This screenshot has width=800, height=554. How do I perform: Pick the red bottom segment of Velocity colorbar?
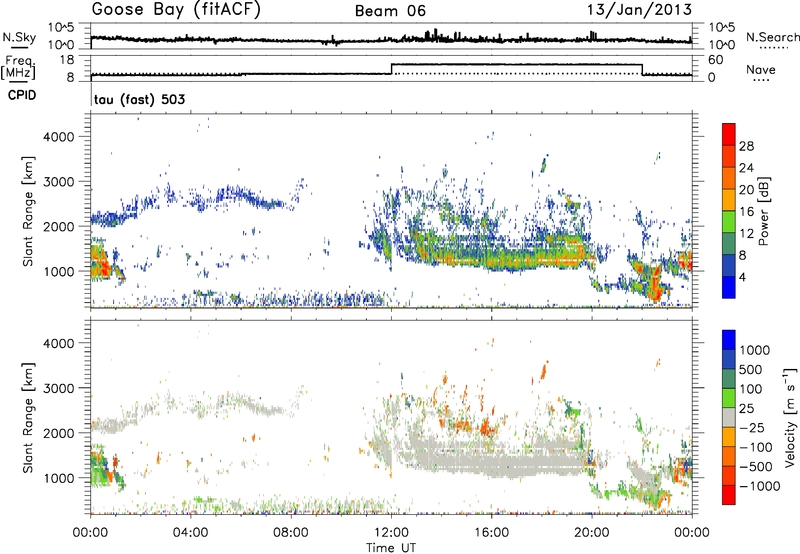[x=729, y=495]
